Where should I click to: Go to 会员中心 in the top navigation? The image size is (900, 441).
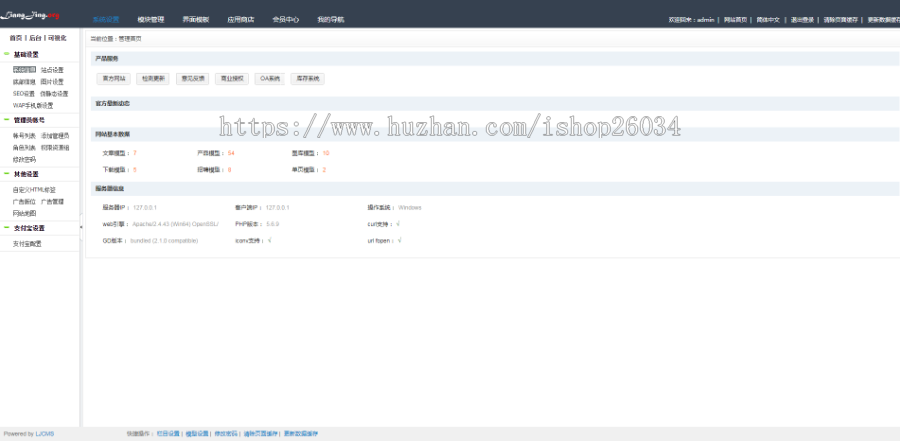tap(285, 19)
